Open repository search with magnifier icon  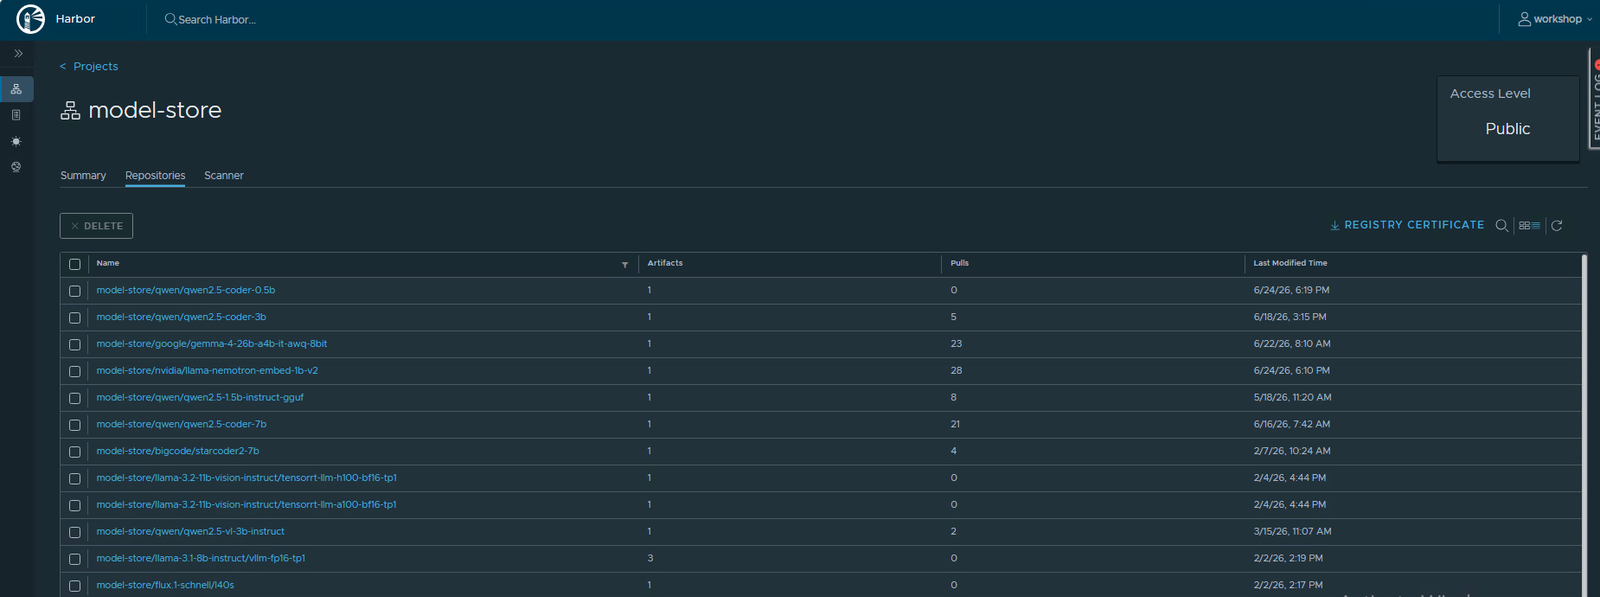(1501, 226)
